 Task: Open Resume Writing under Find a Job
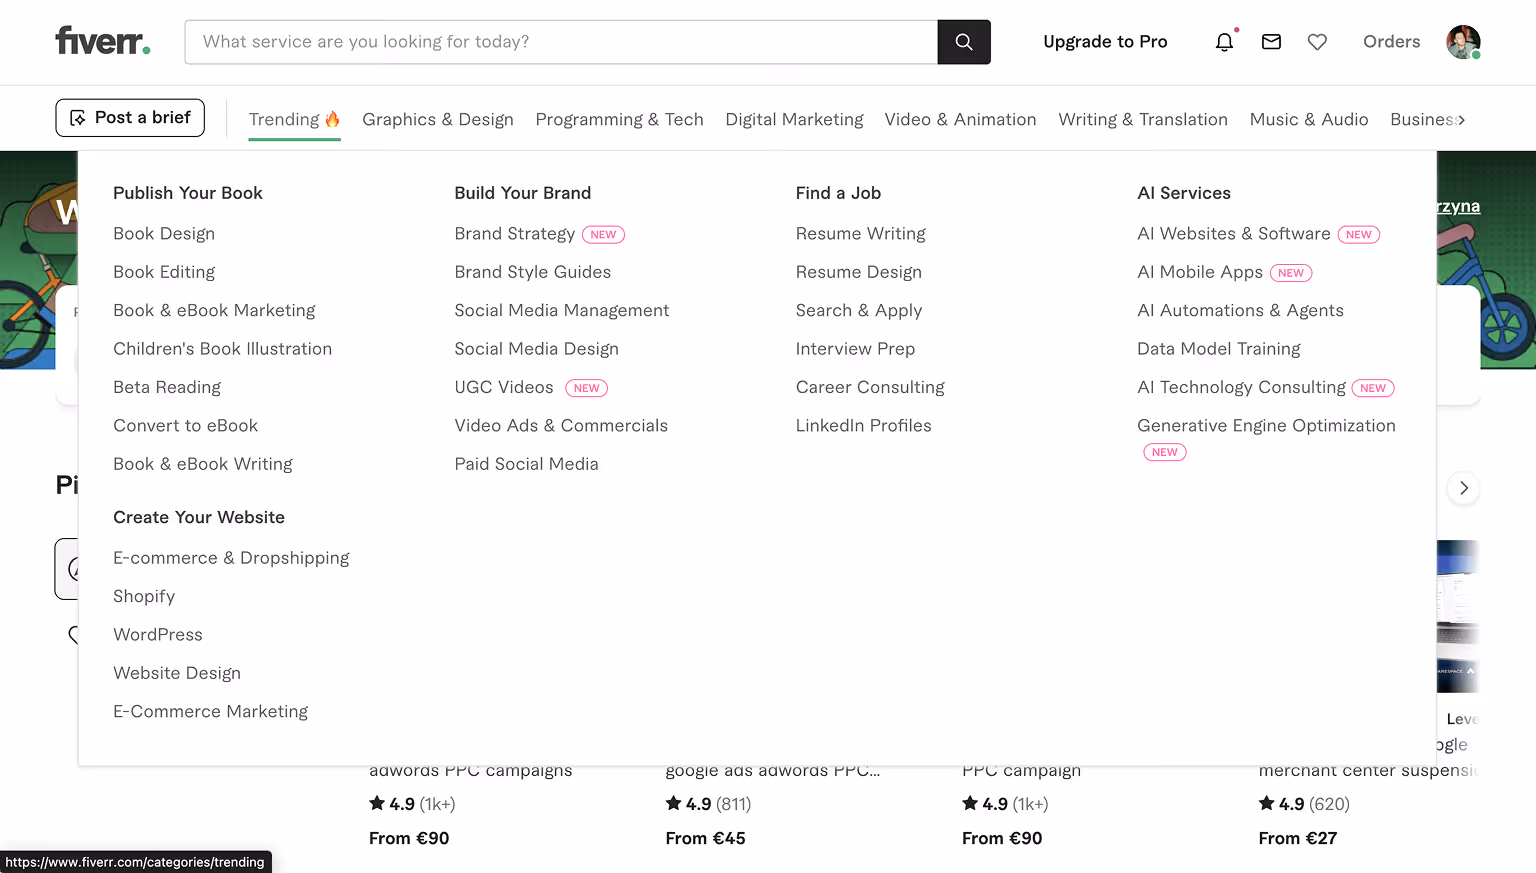[x=861, y=233]
